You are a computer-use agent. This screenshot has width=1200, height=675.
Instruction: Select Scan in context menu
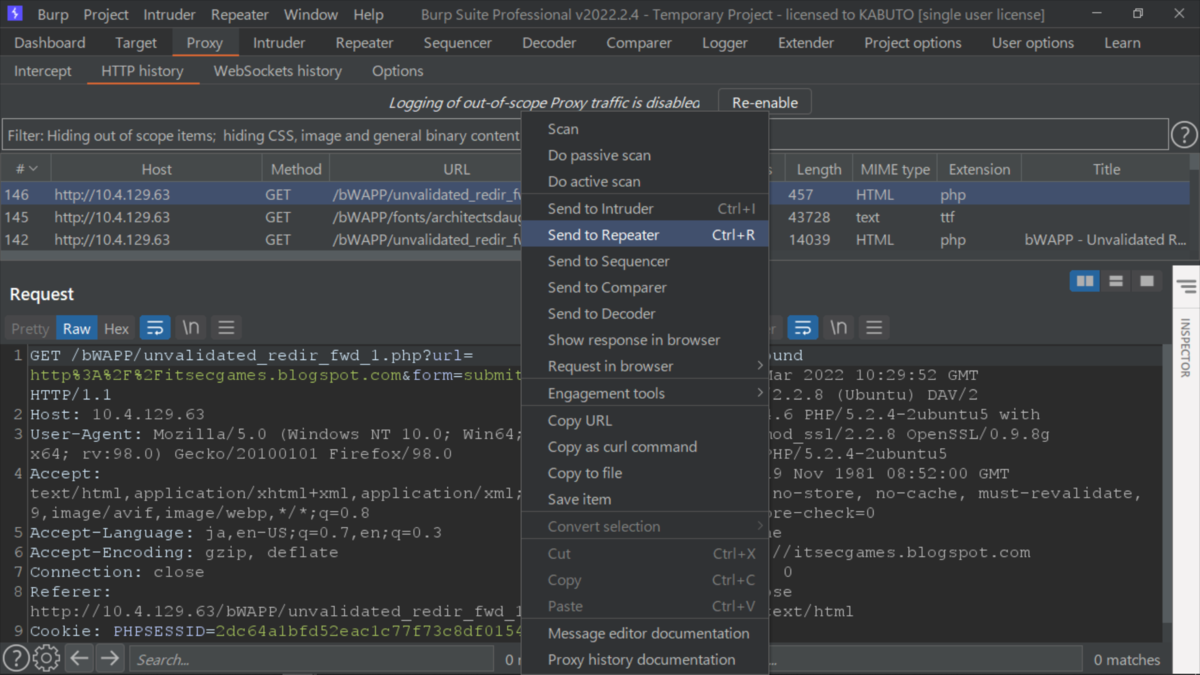tap(645, 128)
